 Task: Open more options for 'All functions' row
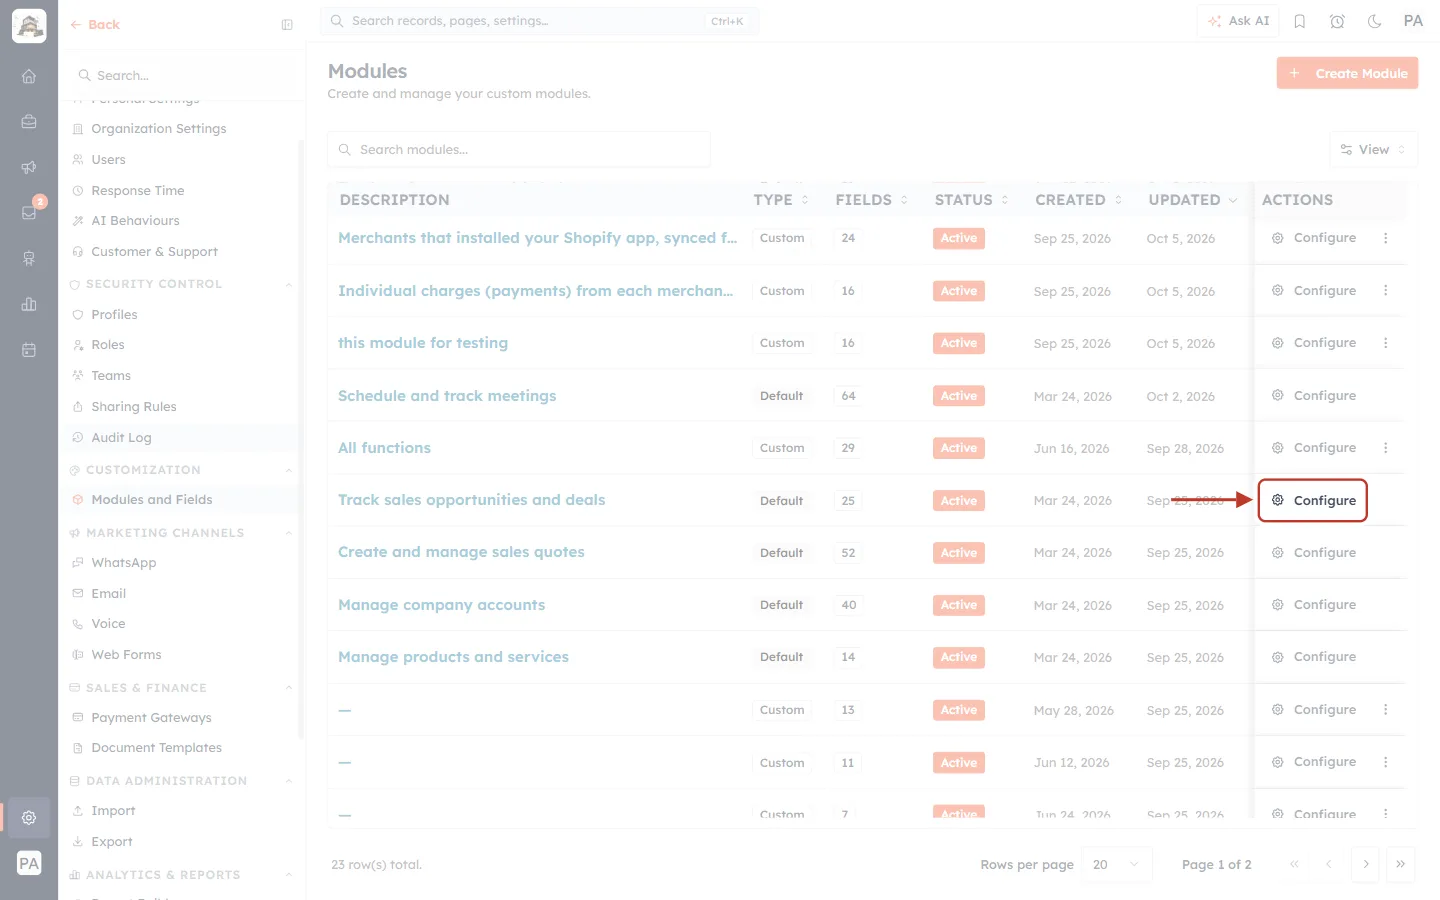point(1386,448)
